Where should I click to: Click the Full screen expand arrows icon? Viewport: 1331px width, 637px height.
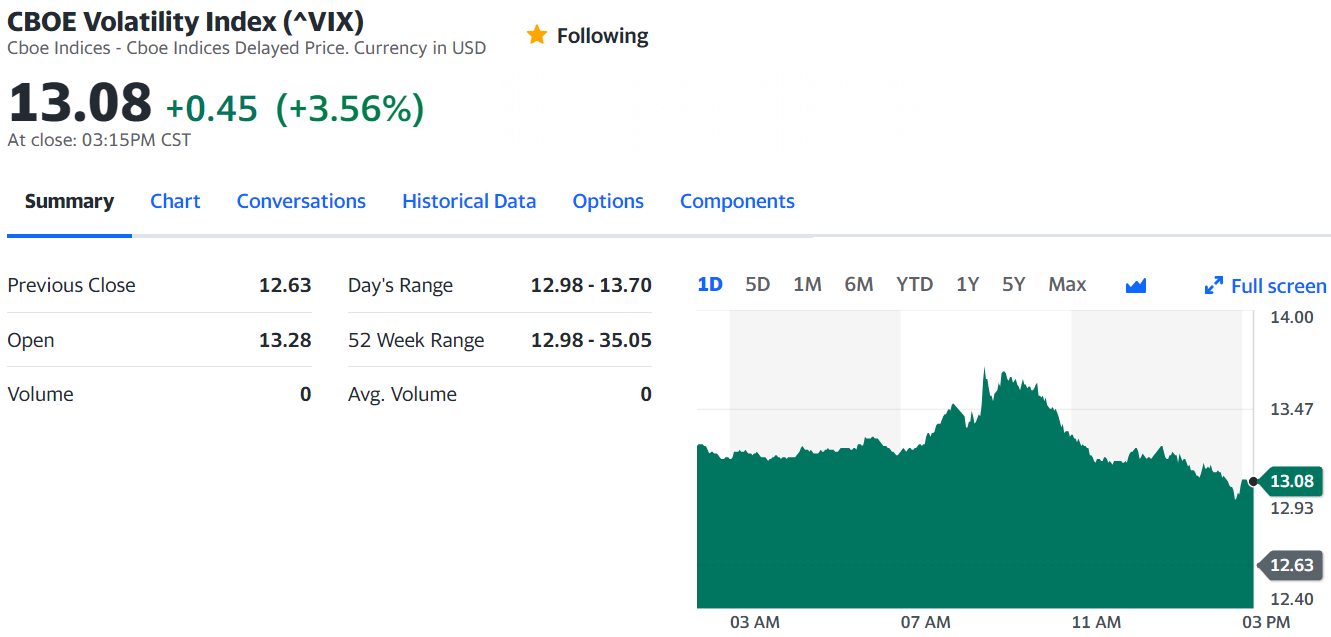[x=1214, y=286]
